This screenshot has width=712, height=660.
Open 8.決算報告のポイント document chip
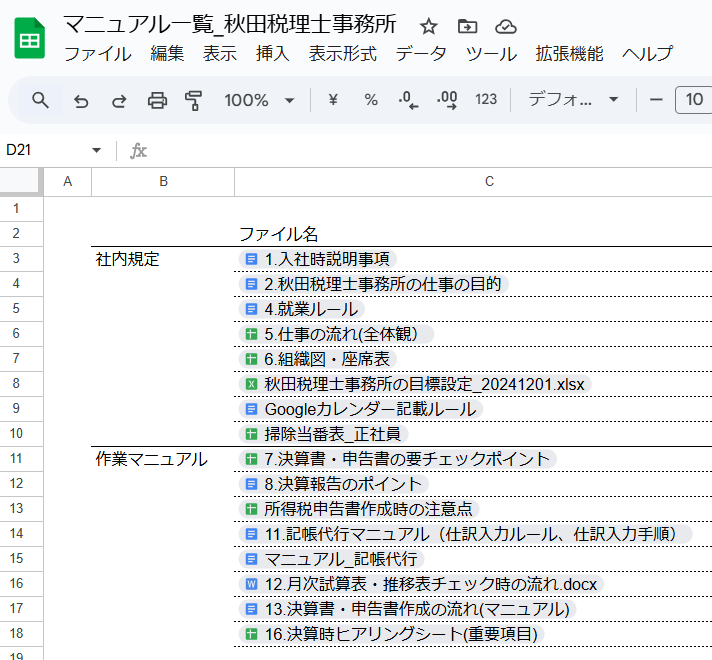pos(333,484)
